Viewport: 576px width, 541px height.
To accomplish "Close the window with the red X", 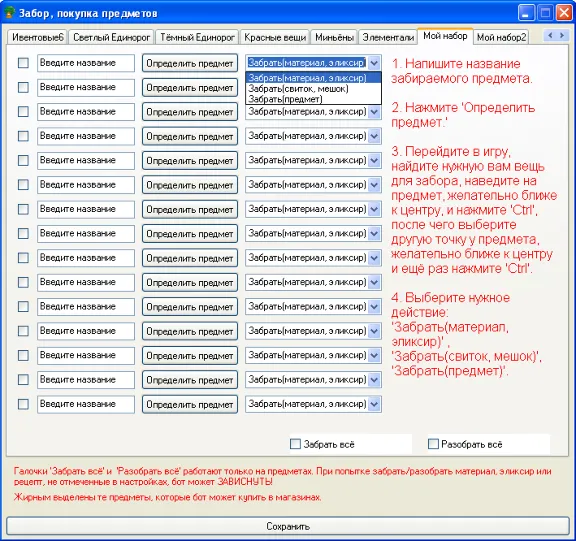I will pos(564,13).
